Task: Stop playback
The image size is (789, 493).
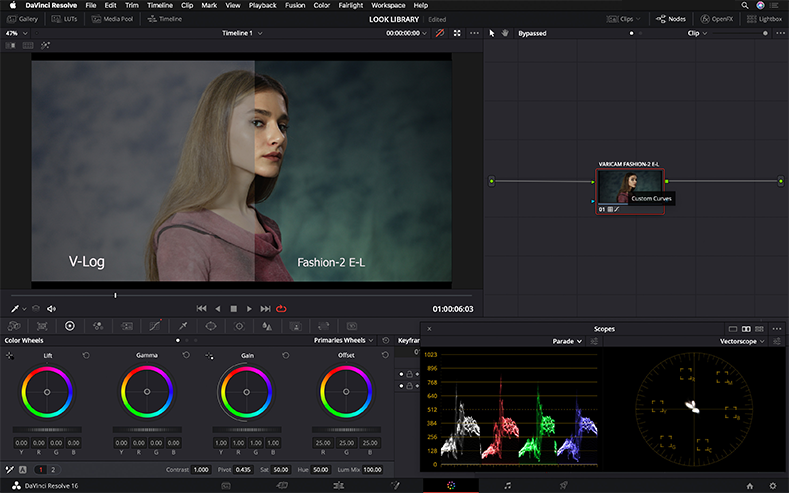Action: 233,309
